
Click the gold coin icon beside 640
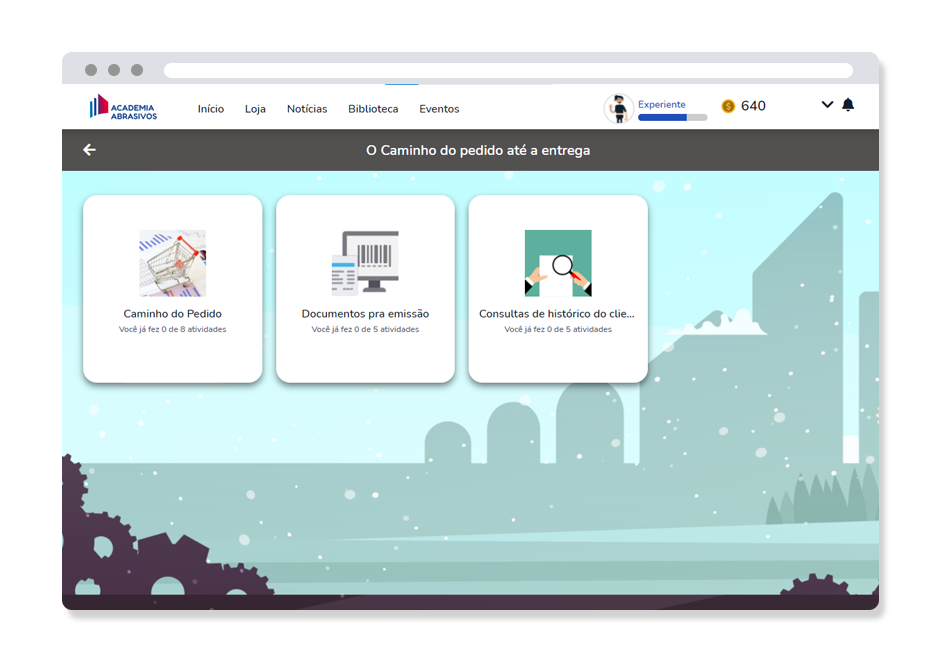[x=728, y=106]
